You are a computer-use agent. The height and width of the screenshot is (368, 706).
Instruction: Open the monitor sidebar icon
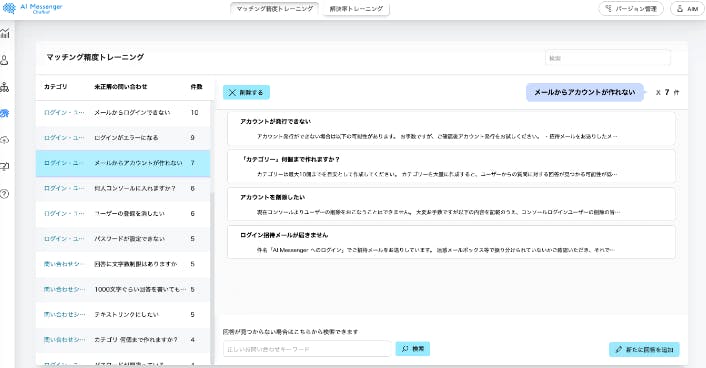(5, 167)
